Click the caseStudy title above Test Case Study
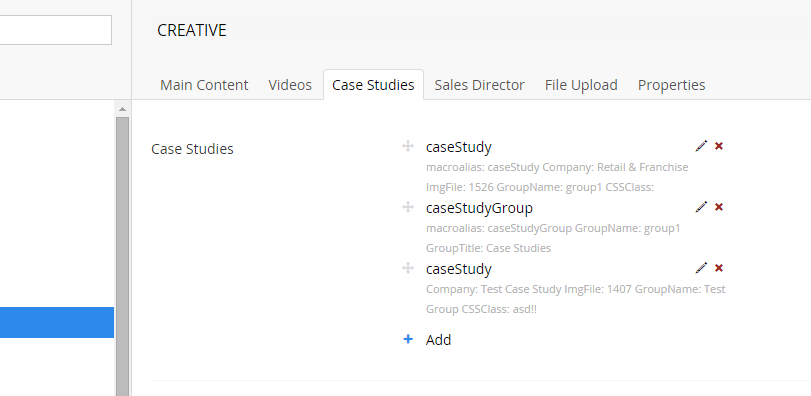This screenshot has height=396, width=811. [458, 269]
